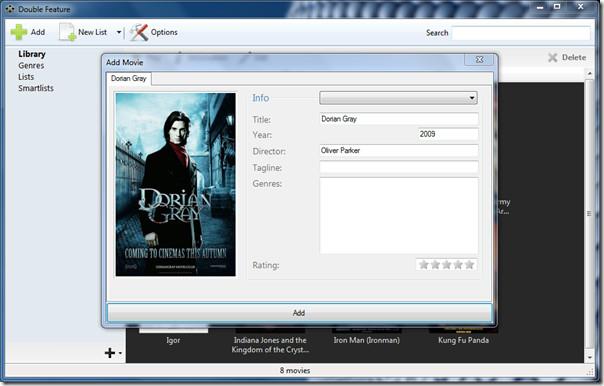Select Indiana Jones and the Kingdom movie
This screenshot has width=604, height=386.
(x=270, y=345)
